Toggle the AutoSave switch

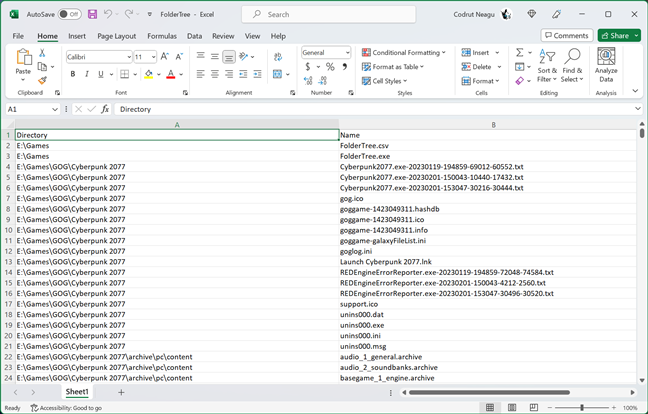pyautogui.click(x=69, y=14)
